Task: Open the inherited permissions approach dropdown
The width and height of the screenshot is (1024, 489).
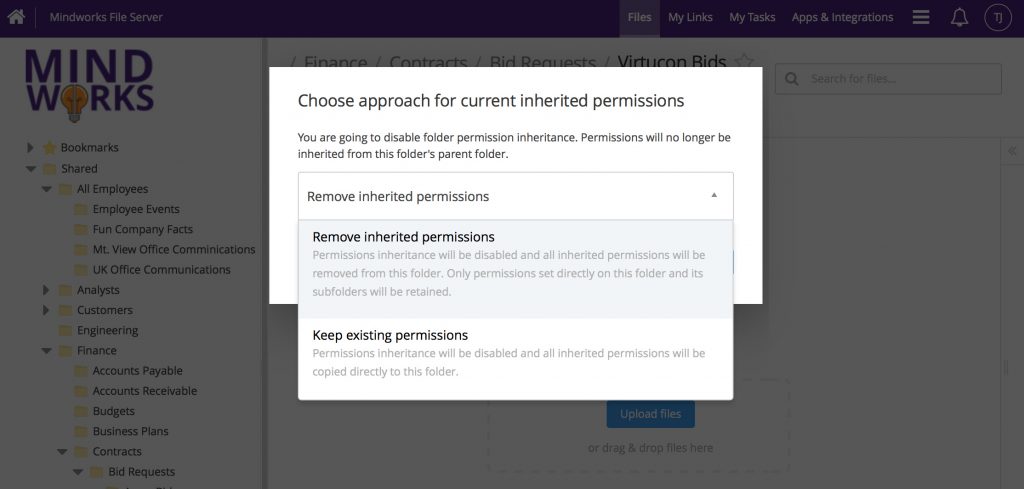Action: point(515,196)
